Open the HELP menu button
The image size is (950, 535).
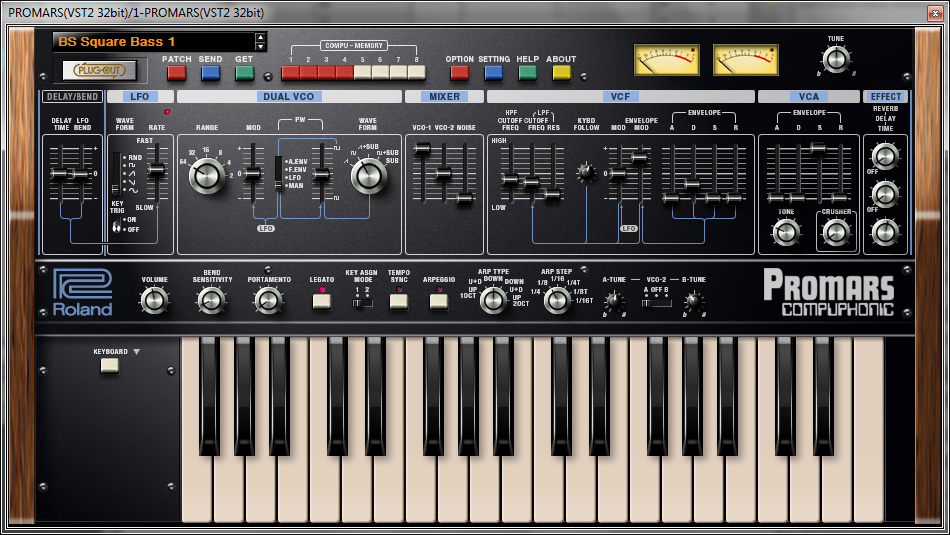click(x=527, y=73)
